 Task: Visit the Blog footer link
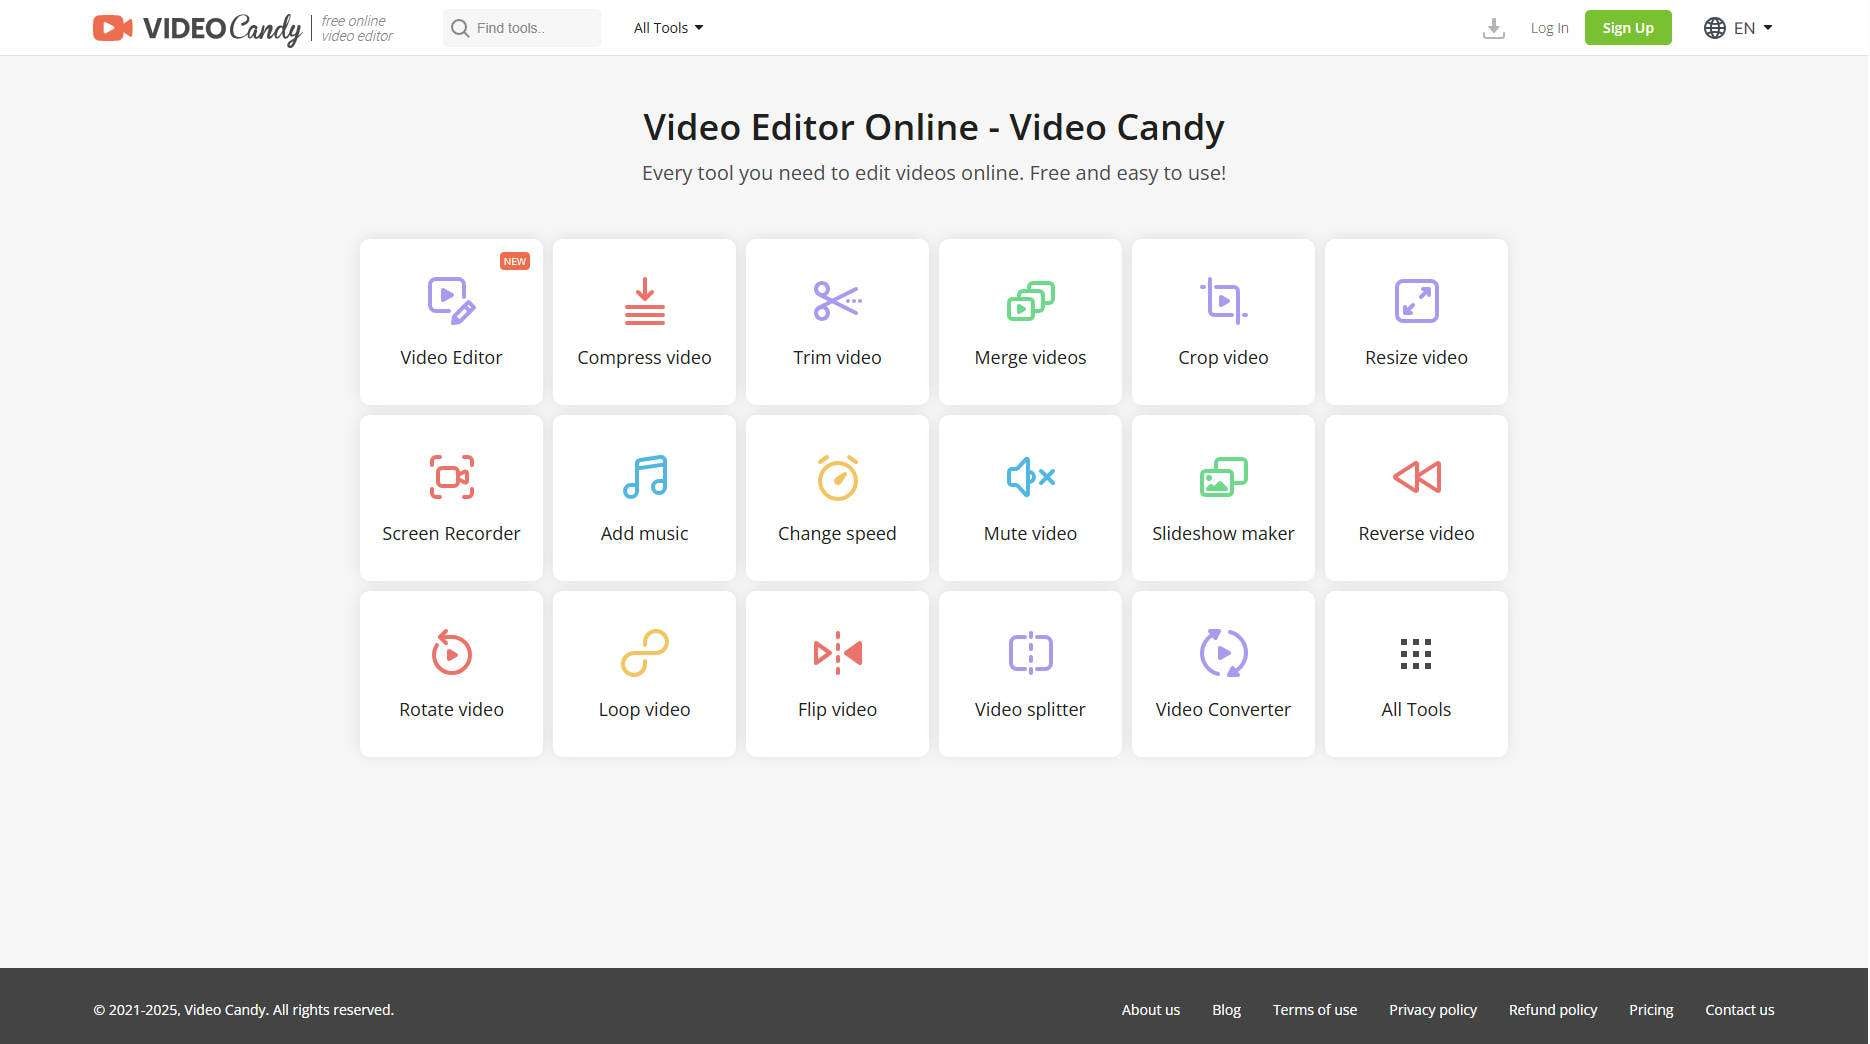coord(1226,1010)
